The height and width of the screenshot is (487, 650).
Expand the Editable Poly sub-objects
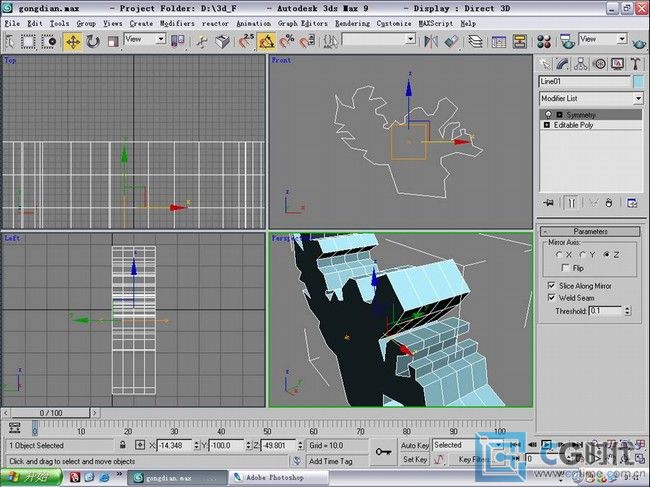tap(546, 125)
